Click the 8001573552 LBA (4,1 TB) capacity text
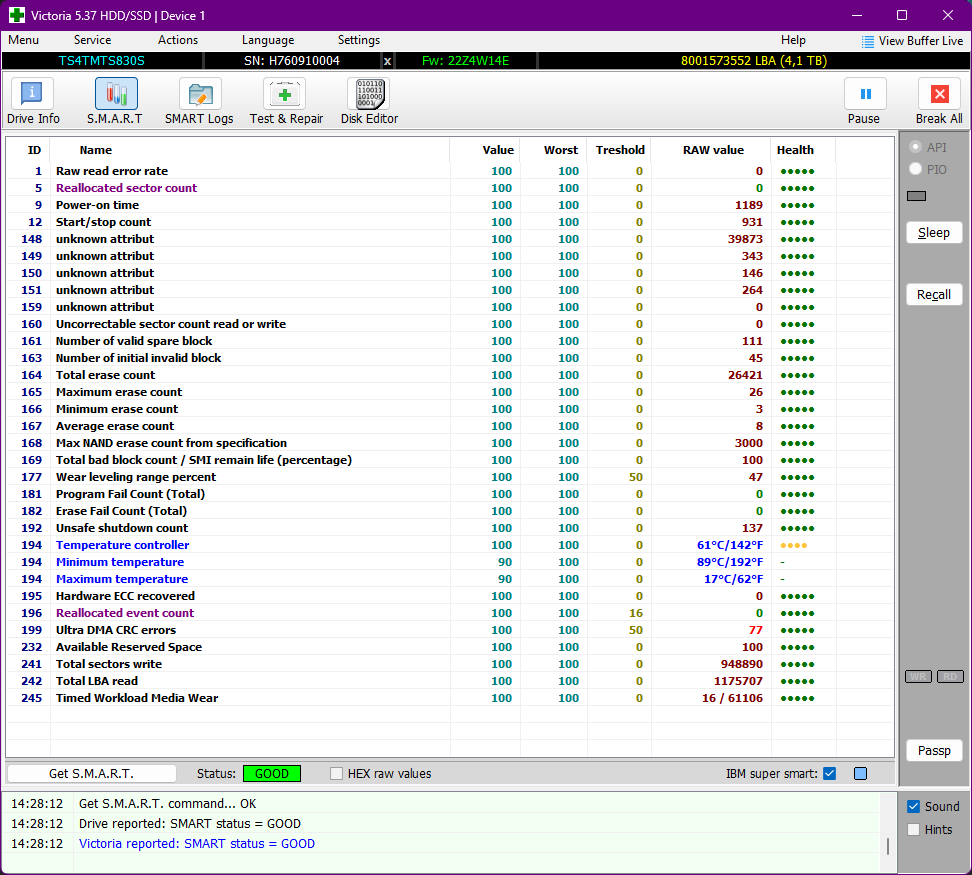 tap(754, 61)
